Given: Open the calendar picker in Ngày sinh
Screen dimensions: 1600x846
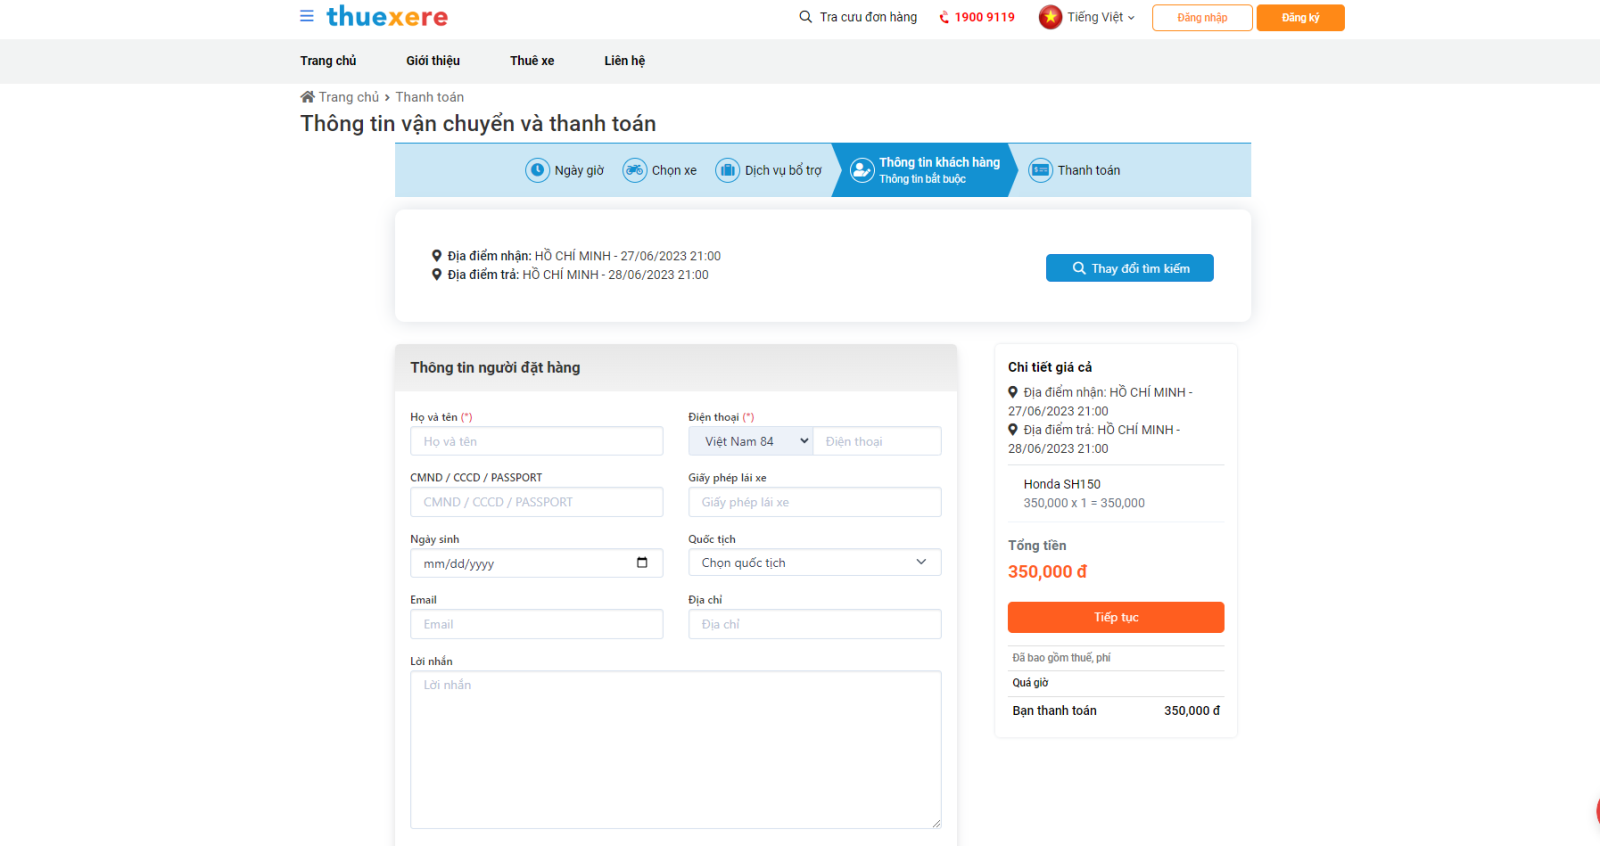Looking at the screenshot, I should (642, 563).
